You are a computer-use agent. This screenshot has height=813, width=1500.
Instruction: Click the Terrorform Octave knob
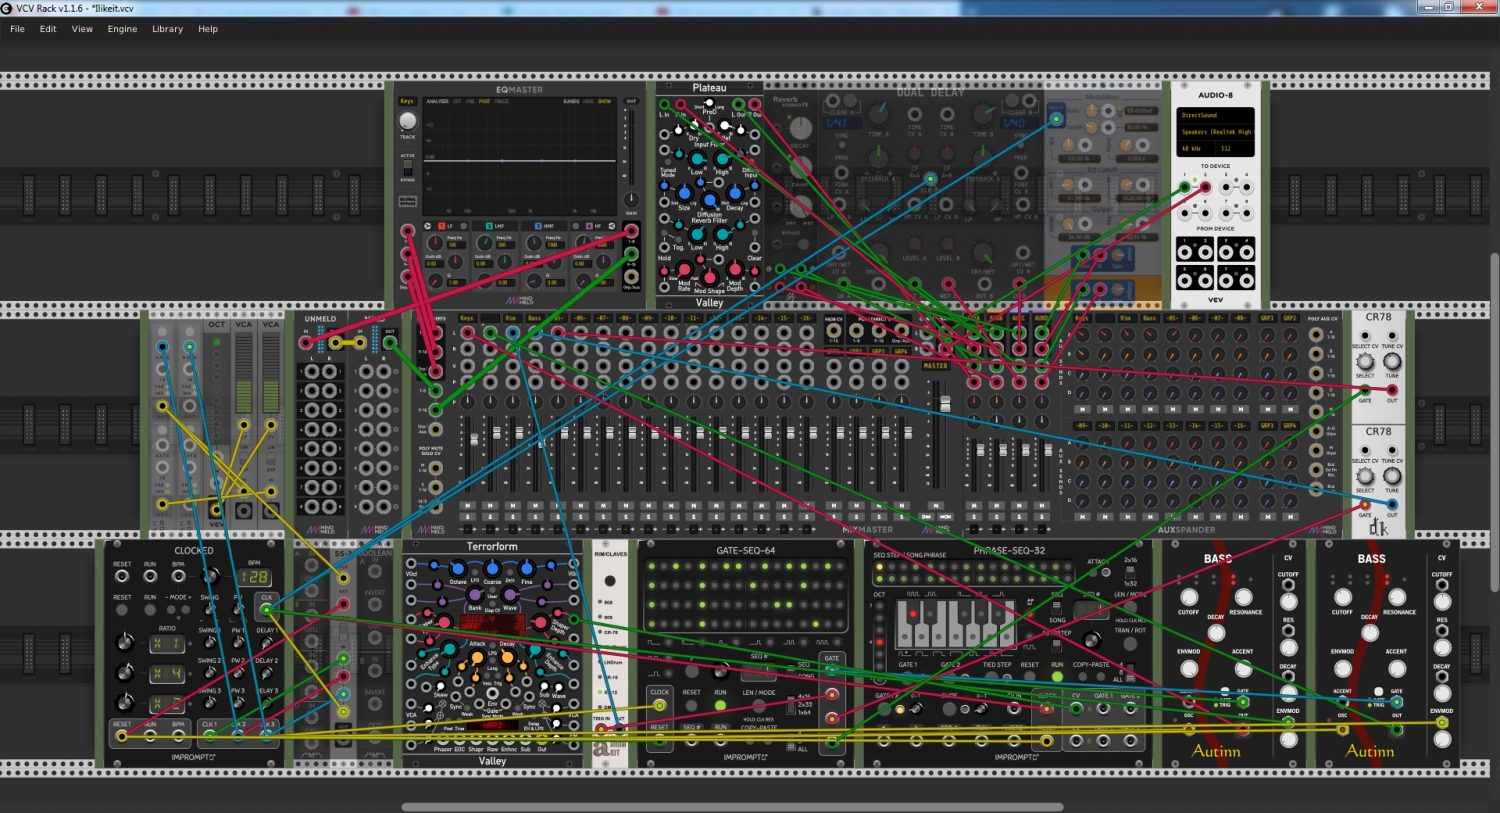point(457,570)
